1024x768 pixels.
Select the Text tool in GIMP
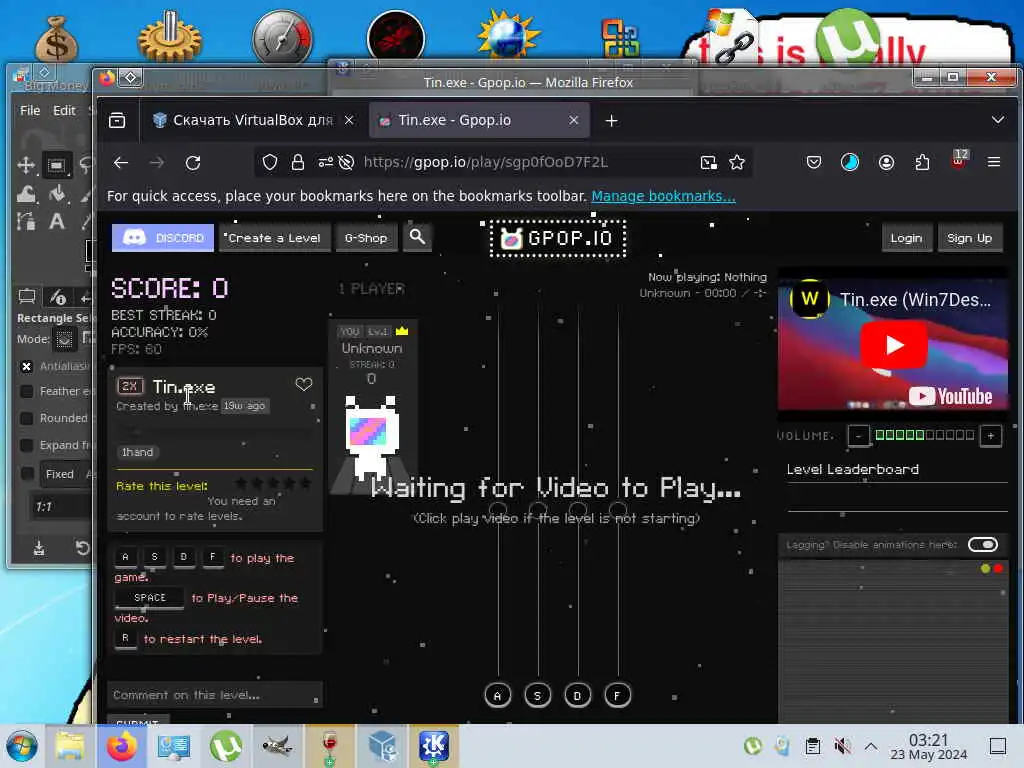point(57,221)
